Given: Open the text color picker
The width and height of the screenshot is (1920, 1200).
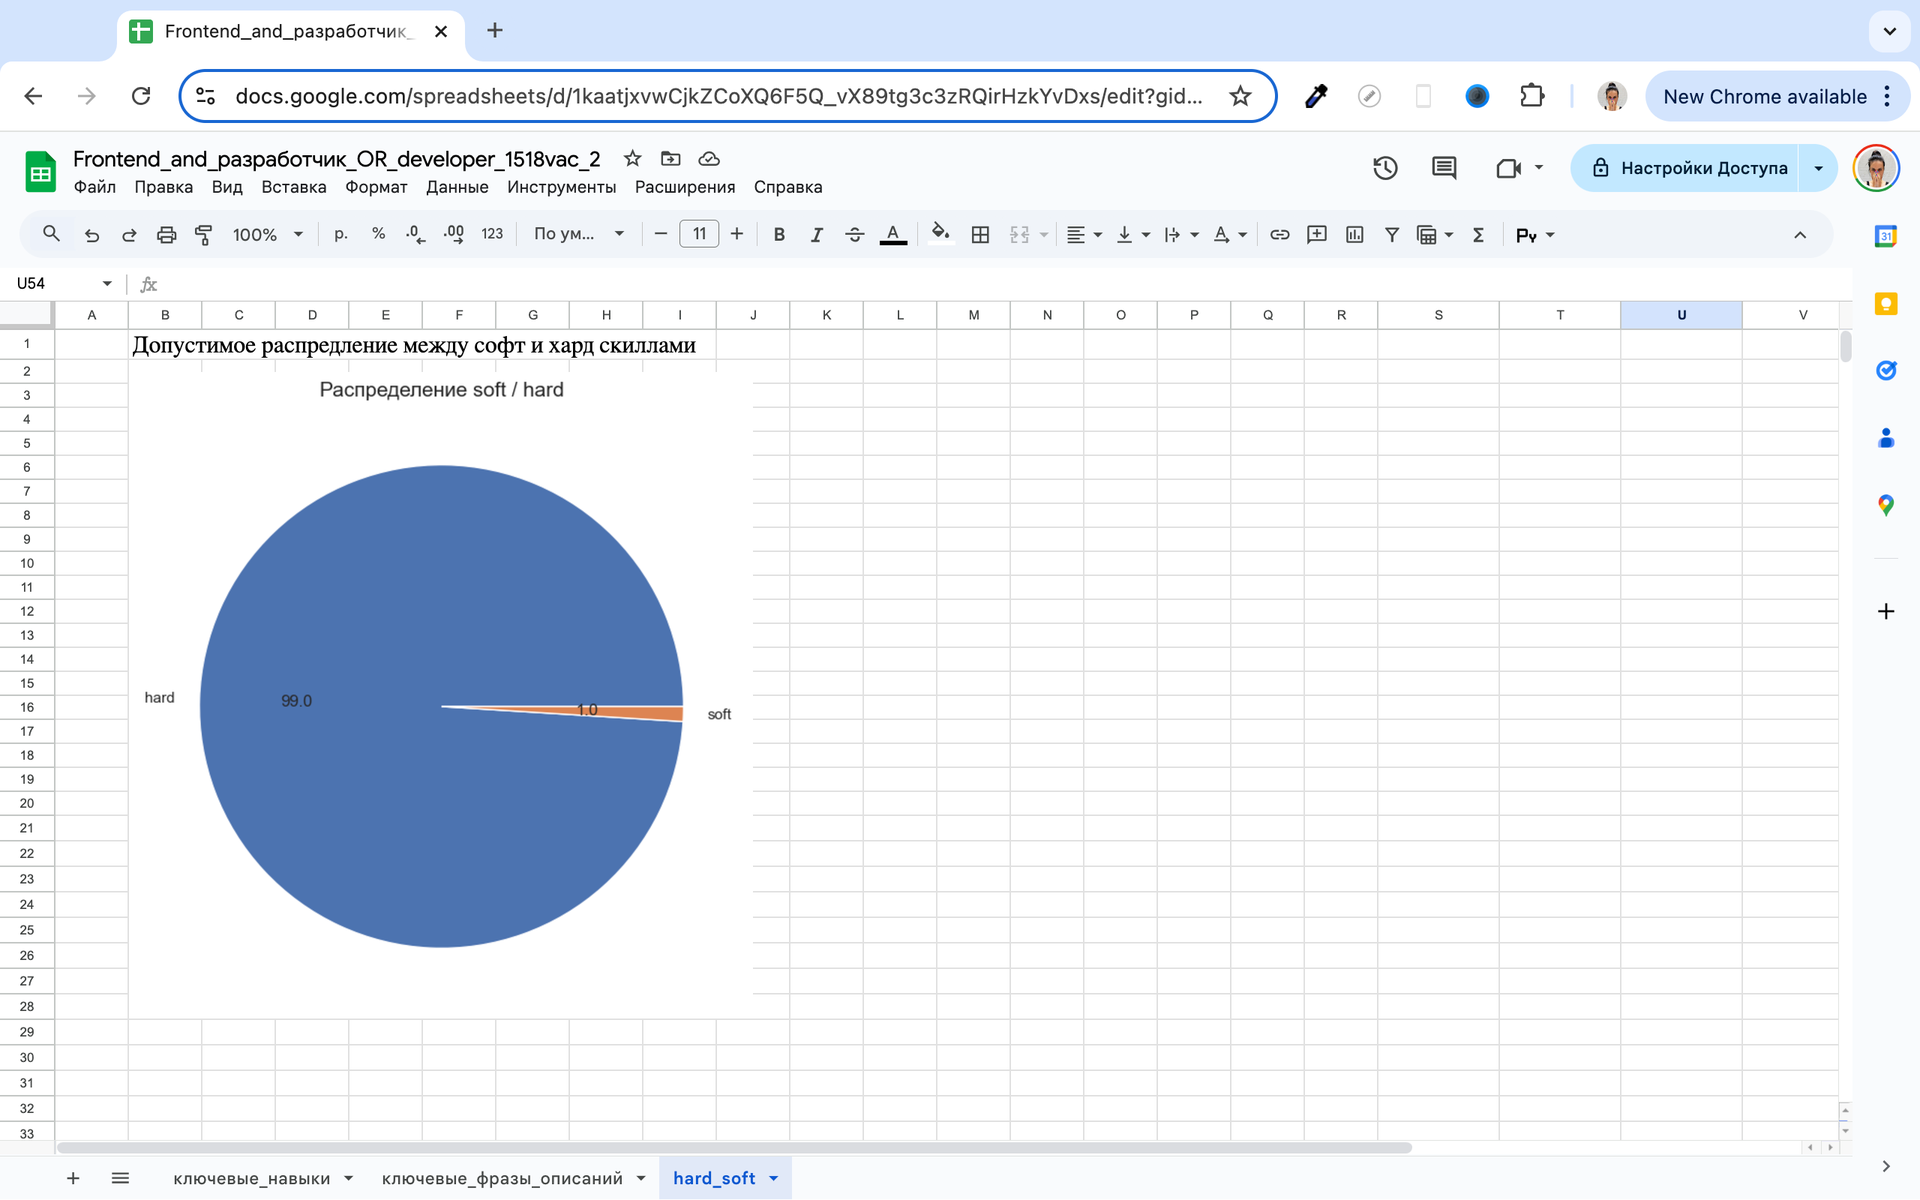Looking at the screenshot, I should pos(893,235).
